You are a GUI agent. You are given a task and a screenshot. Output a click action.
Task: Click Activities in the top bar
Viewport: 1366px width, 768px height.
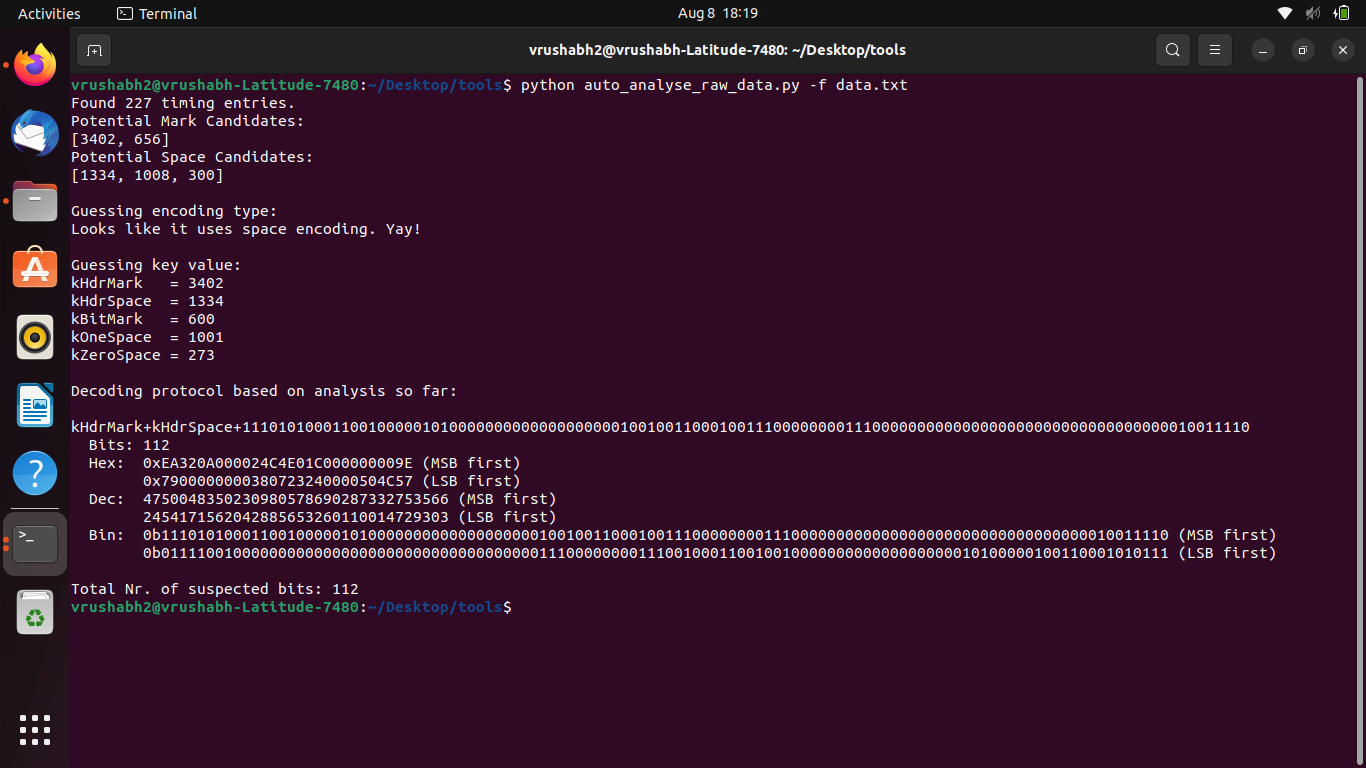(x=49, y=13)
